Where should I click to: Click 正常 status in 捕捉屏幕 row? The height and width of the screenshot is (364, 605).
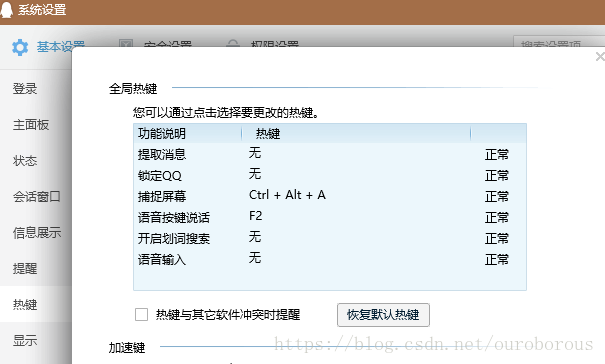497,196
